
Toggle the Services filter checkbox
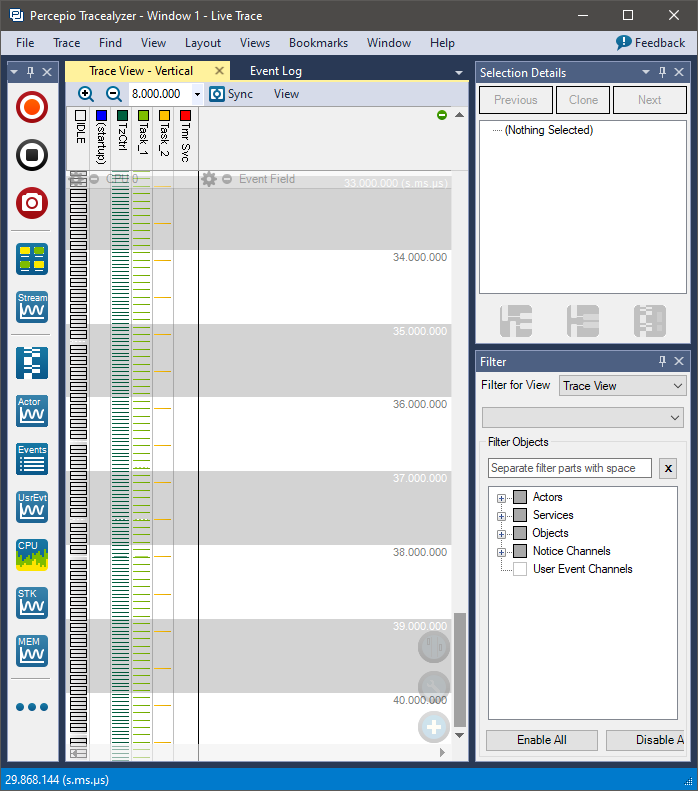coord(520,515)
